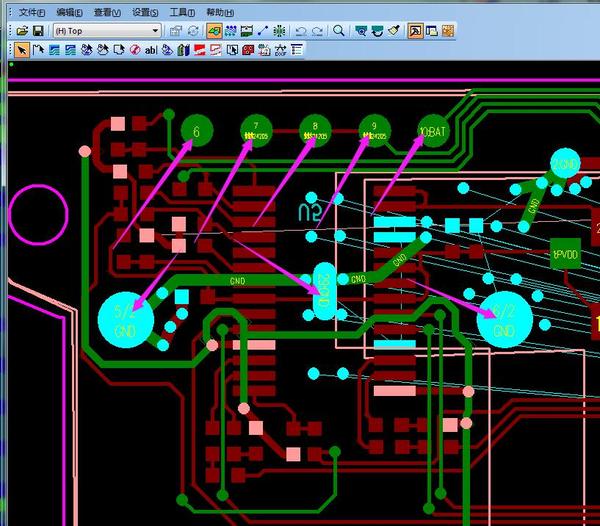Open the '(H) Top' layer dropdown
The width and height of the screenshot is (600, 526).
(x=107, y=31)
